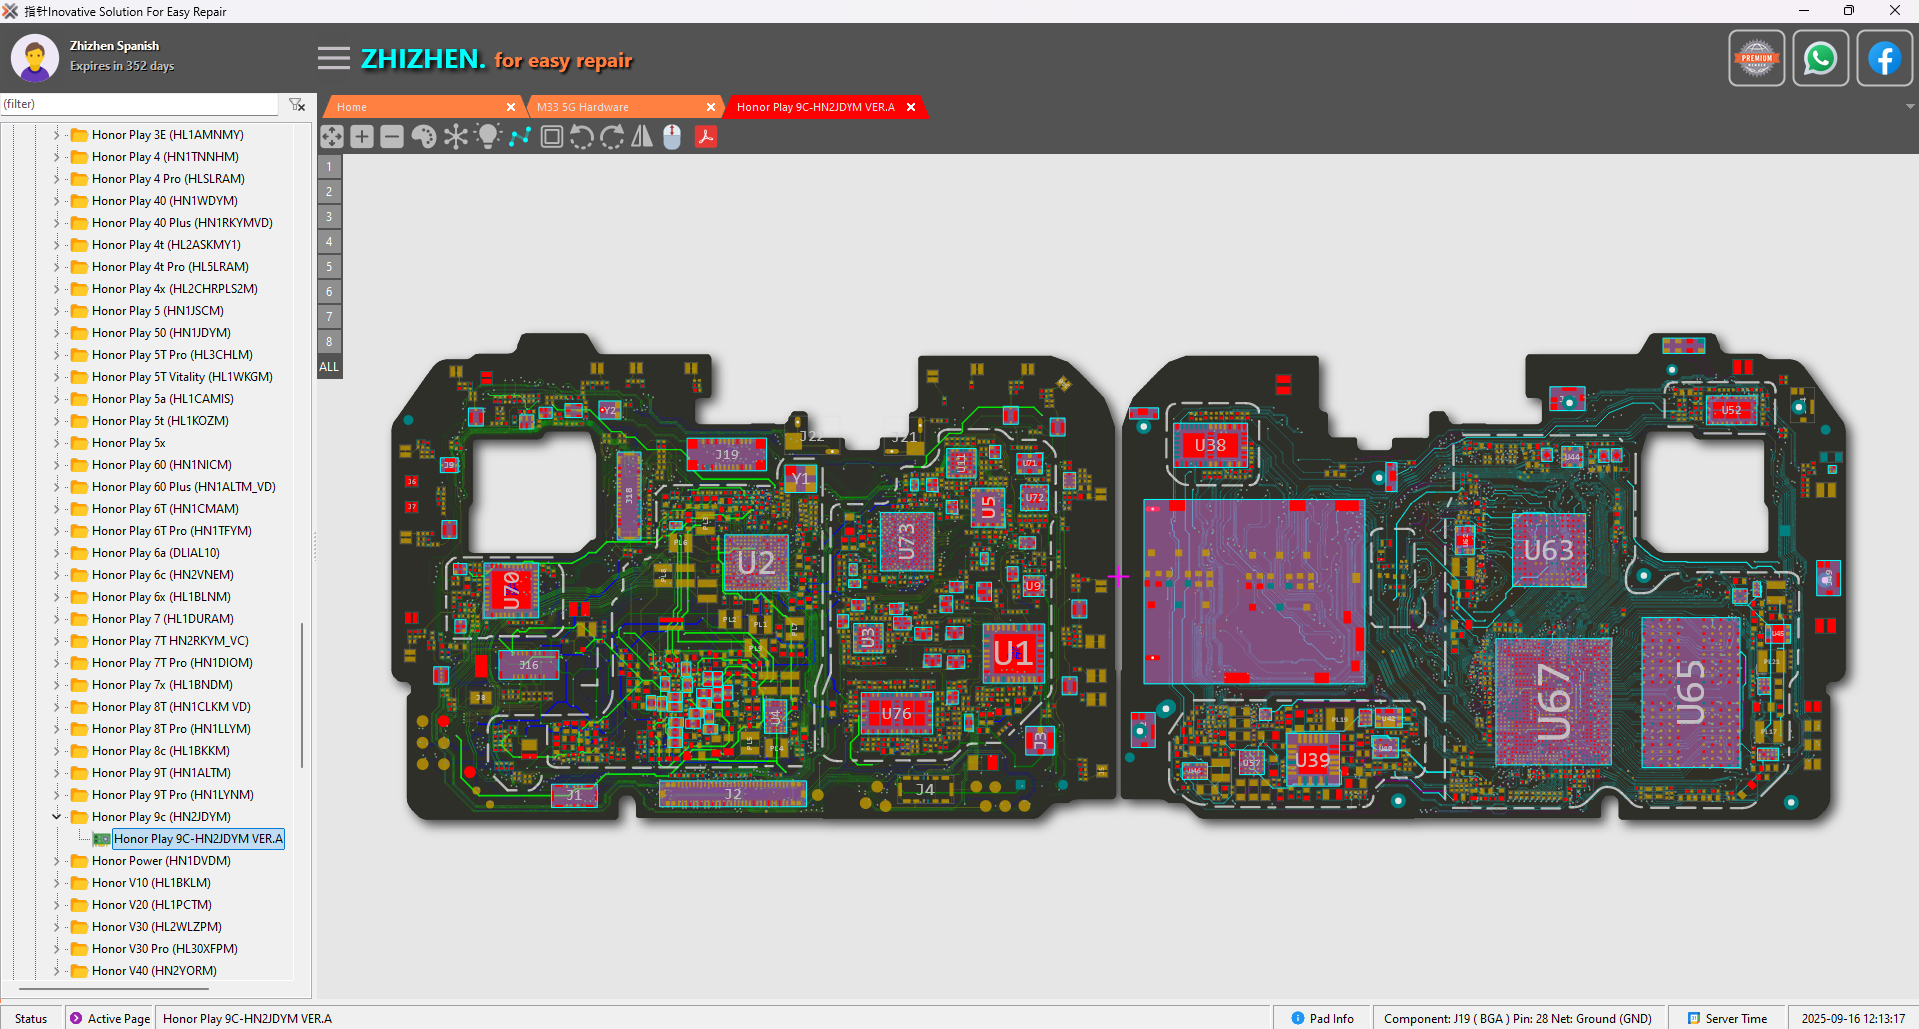The image size is (1919, 1029).
Task: Click the Pad Info icon
Action: (1297, 1018)
